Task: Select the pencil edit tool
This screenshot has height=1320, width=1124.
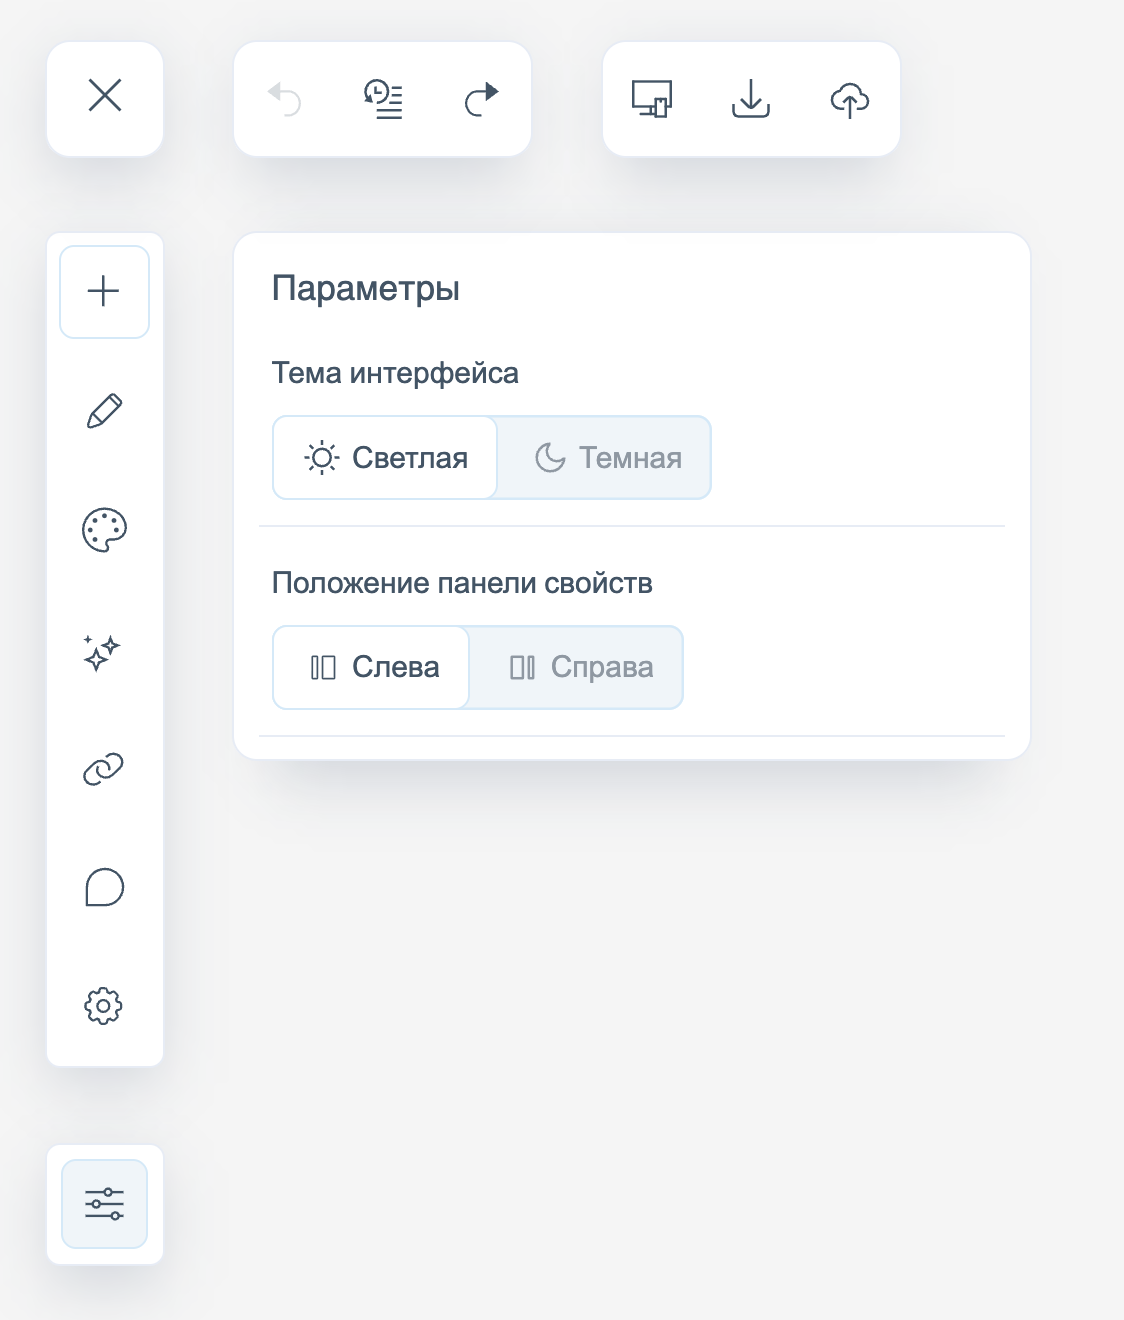Action: coord(105,411)
